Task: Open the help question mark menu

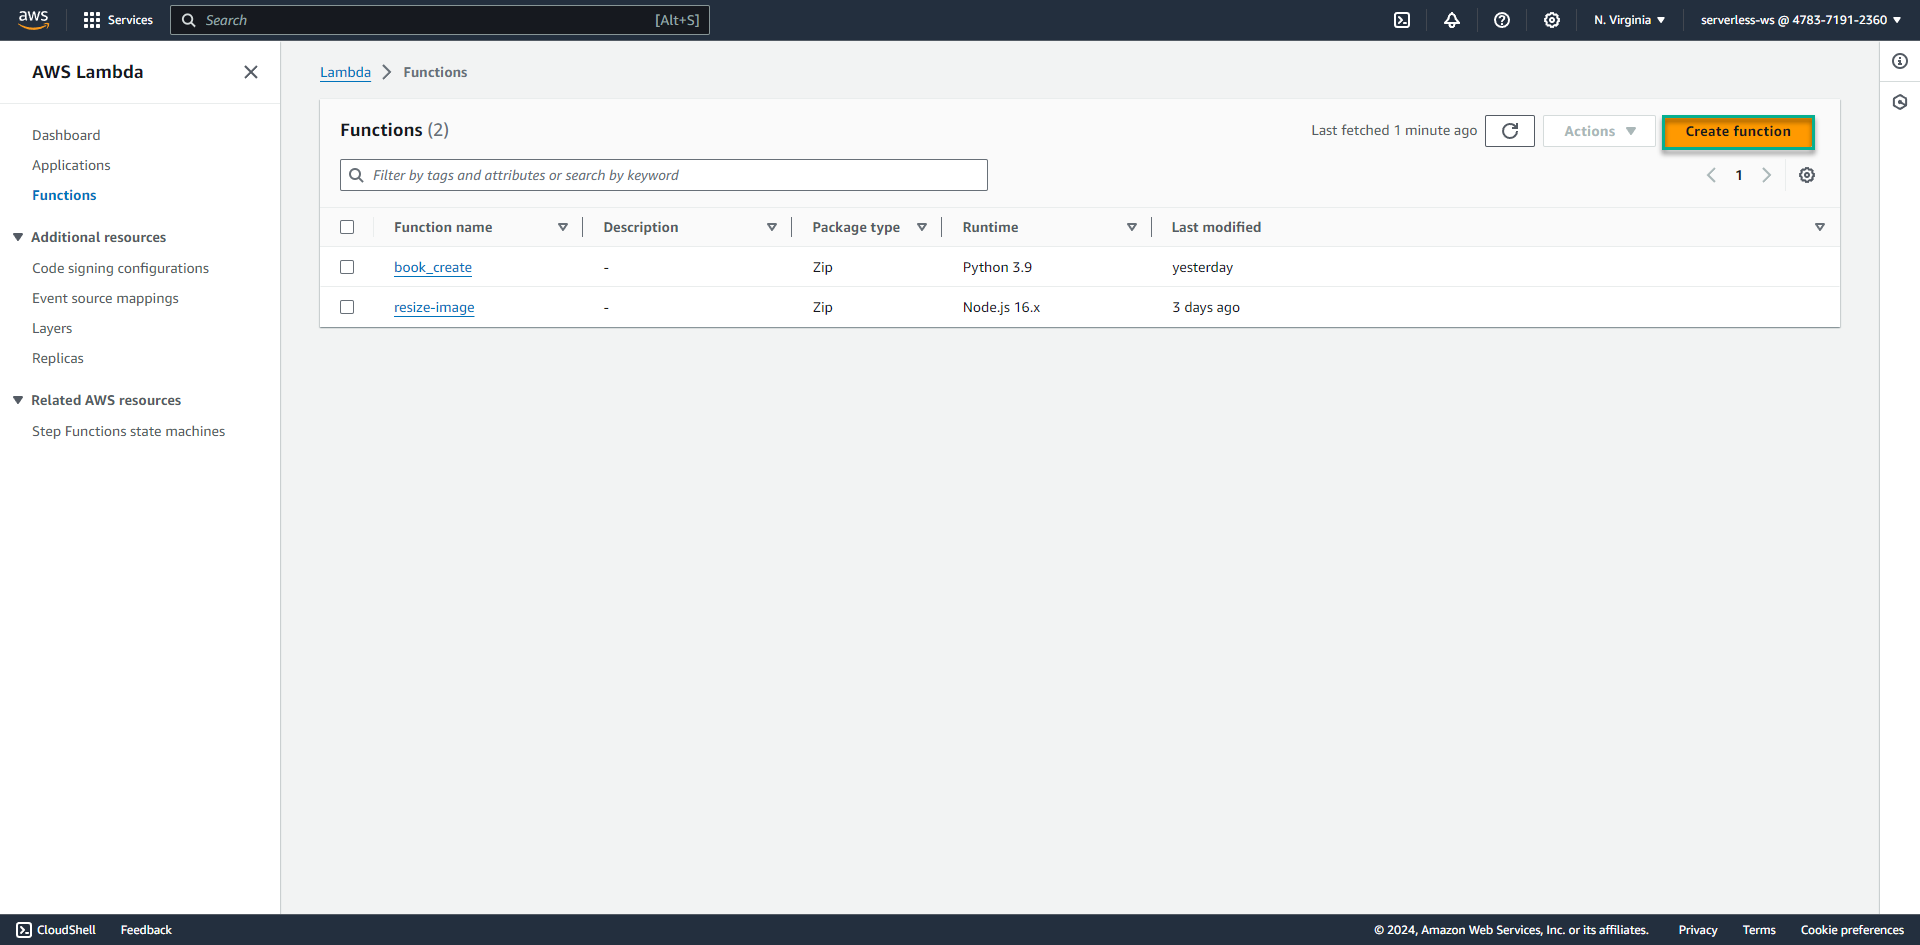Action: point(1502,20)
